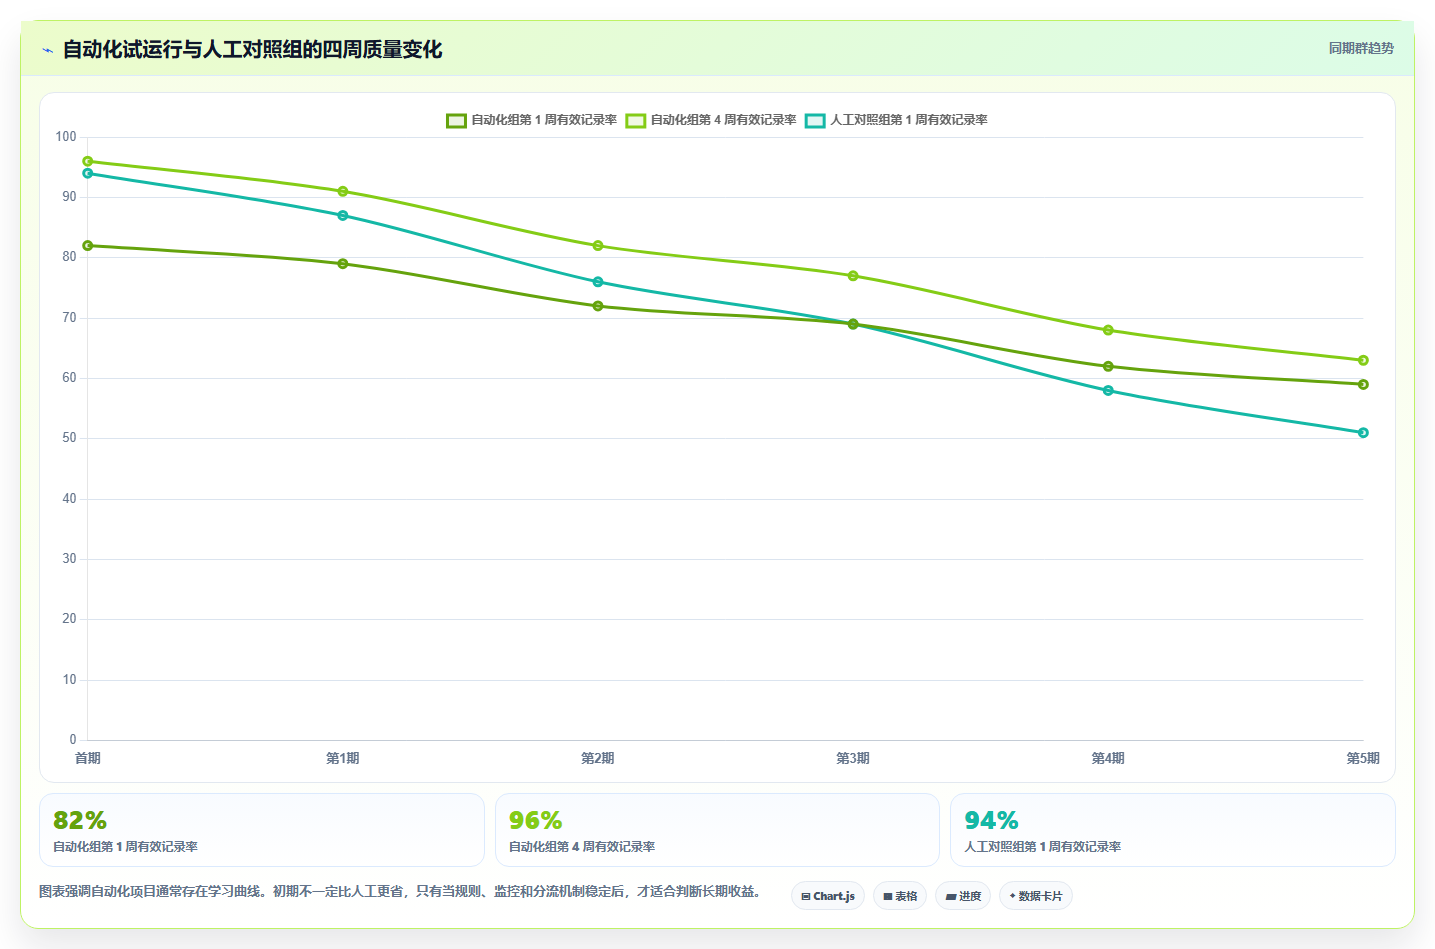Pick the teal point at 第1期 (87)

pos(343,215)
